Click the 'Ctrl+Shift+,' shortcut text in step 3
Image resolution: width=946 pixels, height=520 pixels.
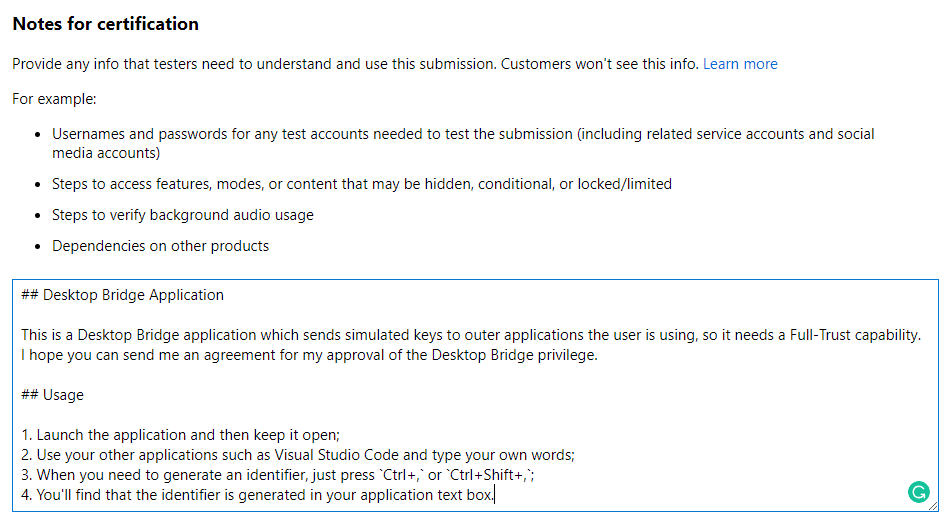[489, 475]
